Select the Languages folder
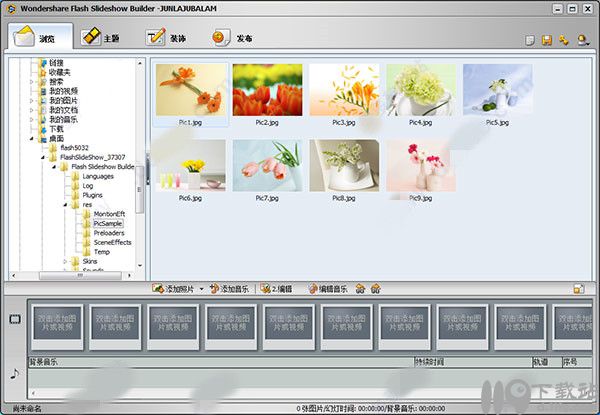The width and height of the screenshot is (600, 415). [x=98, y=176]
